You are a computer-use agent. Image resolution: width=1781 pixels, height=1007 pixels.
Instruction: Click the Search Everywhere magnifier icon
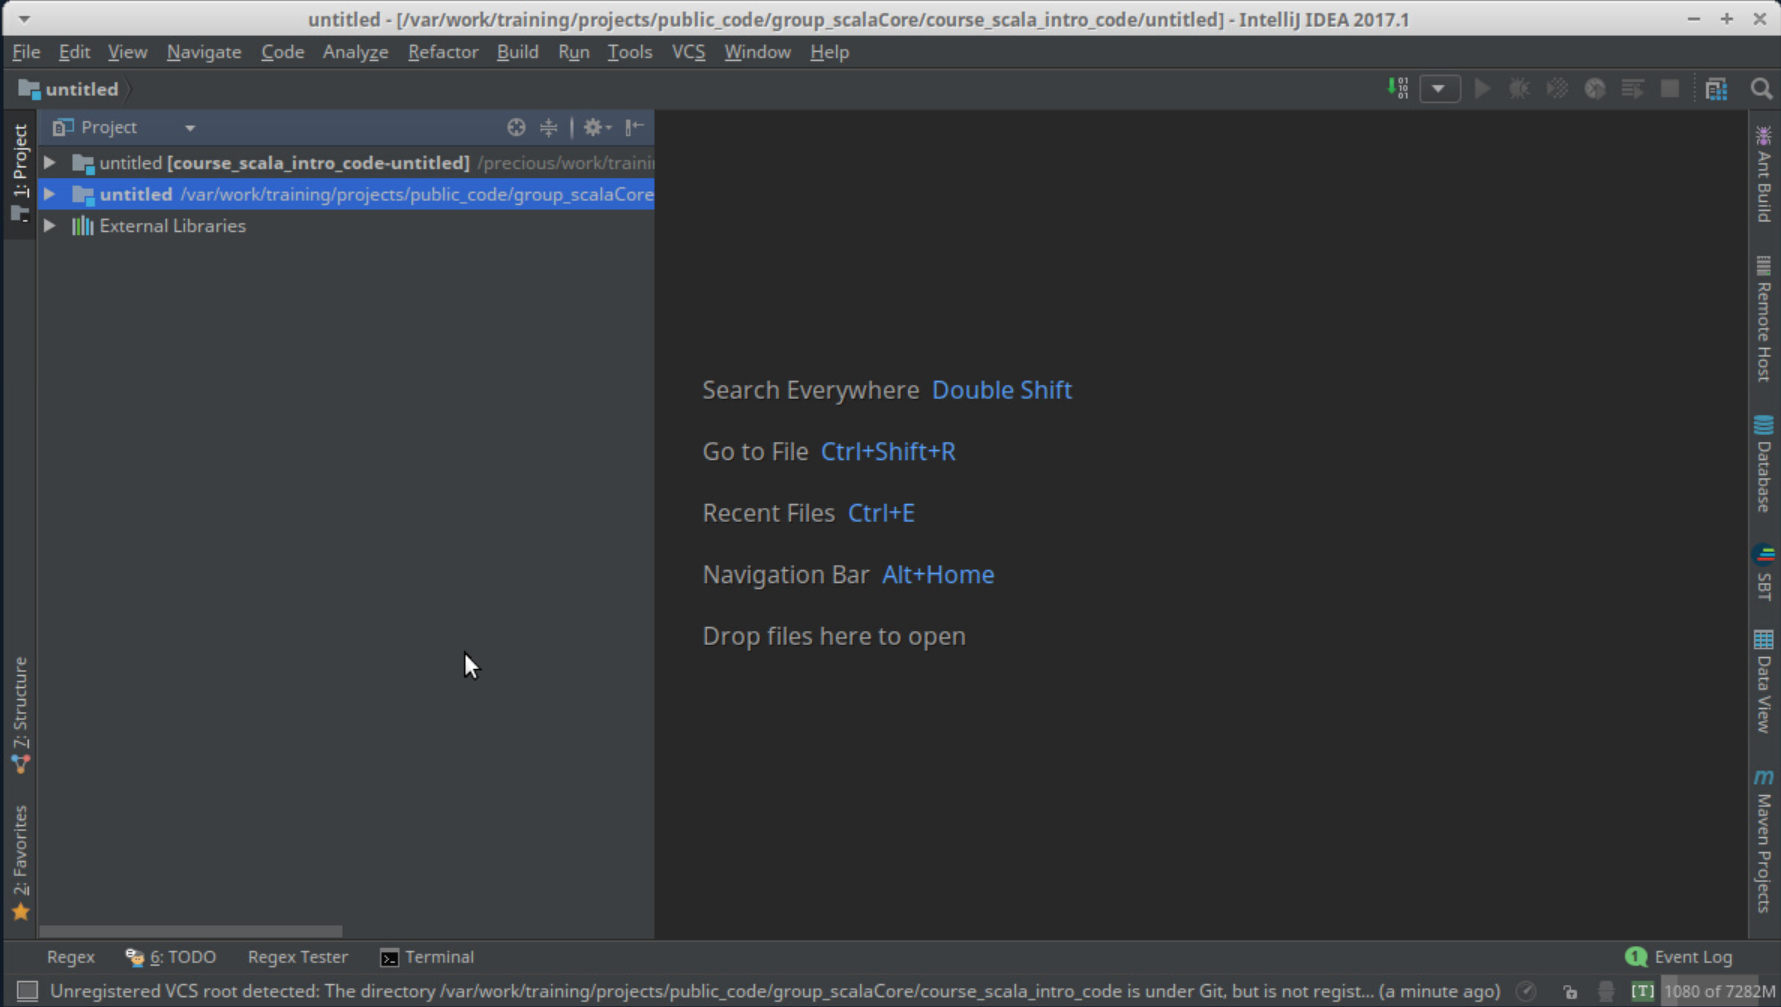point(1761,89)
